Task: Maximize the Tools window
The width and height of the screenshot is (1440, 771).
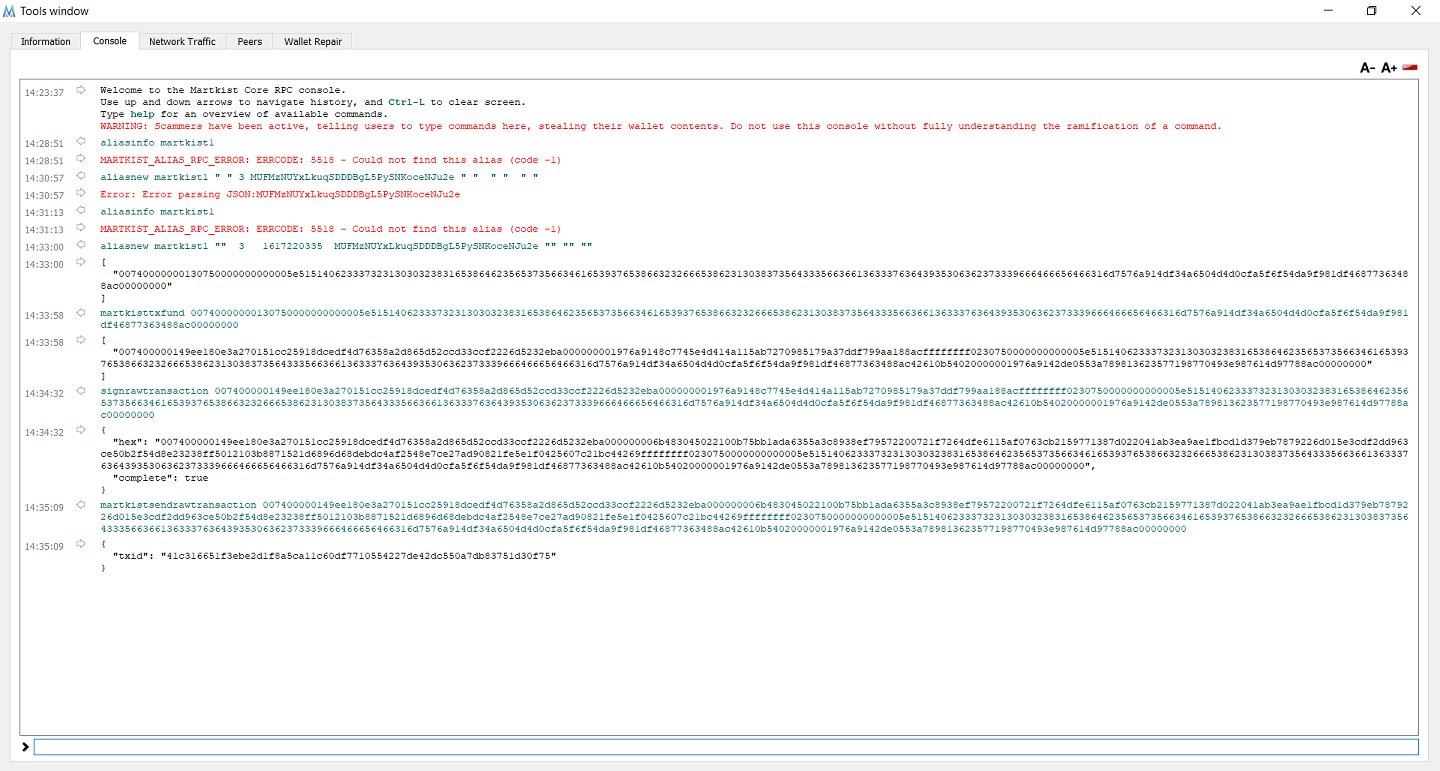Action: tap(1372, 11)
